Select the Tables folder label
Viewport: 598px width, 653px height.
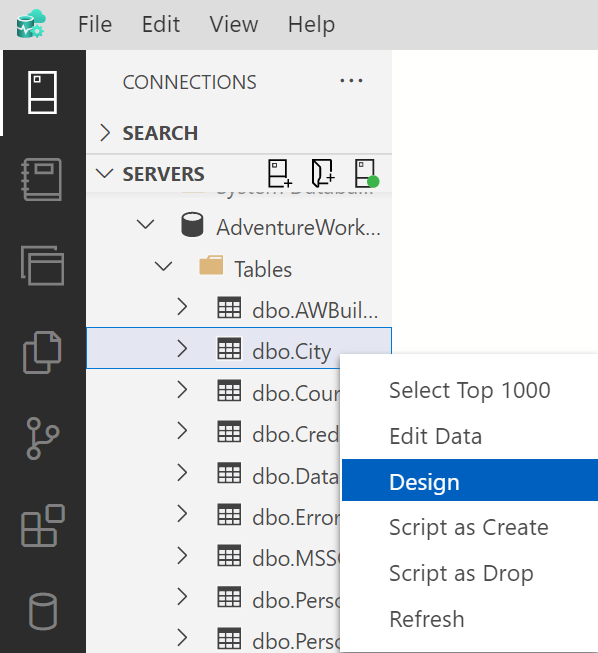pyautogui.click(x=263, y=269)
